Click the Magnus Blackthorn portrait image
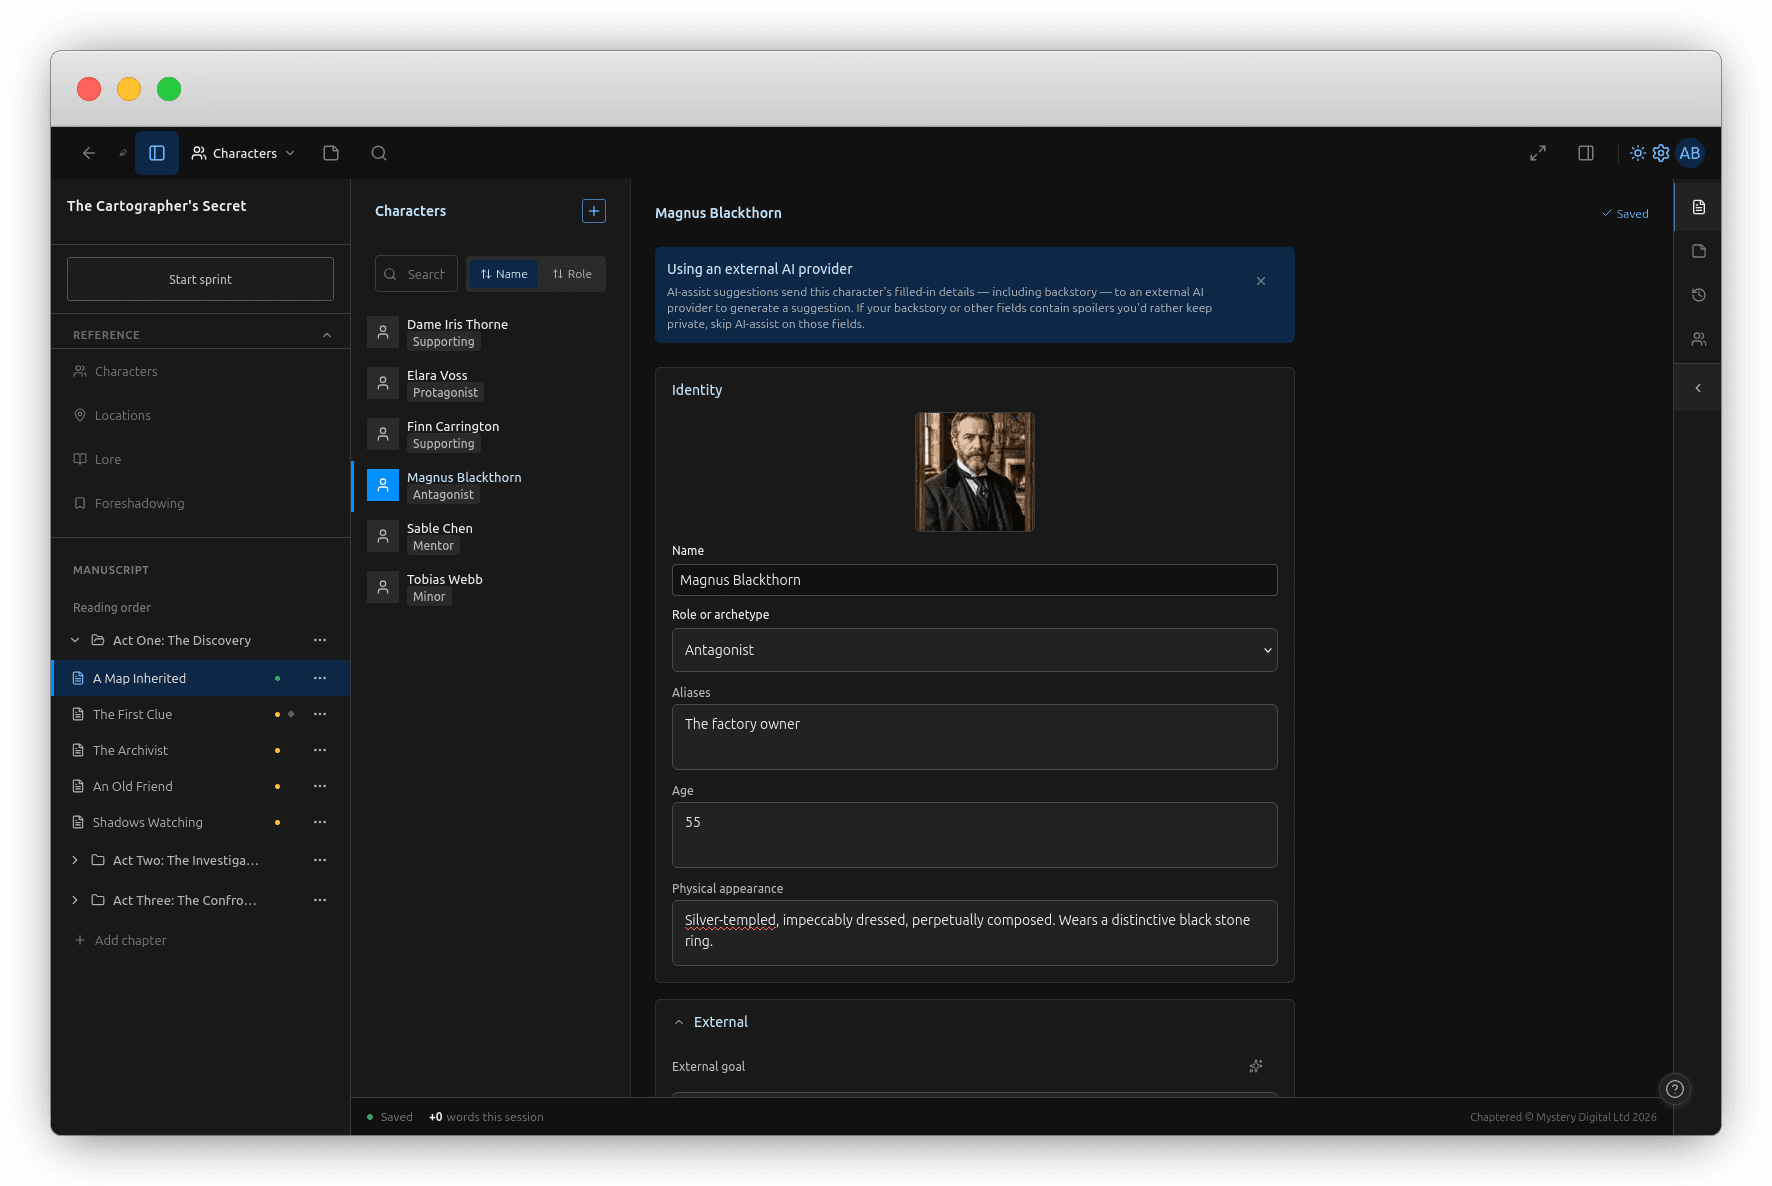The width and height of the screenshot is (1772, 1186). coord(975,472)
